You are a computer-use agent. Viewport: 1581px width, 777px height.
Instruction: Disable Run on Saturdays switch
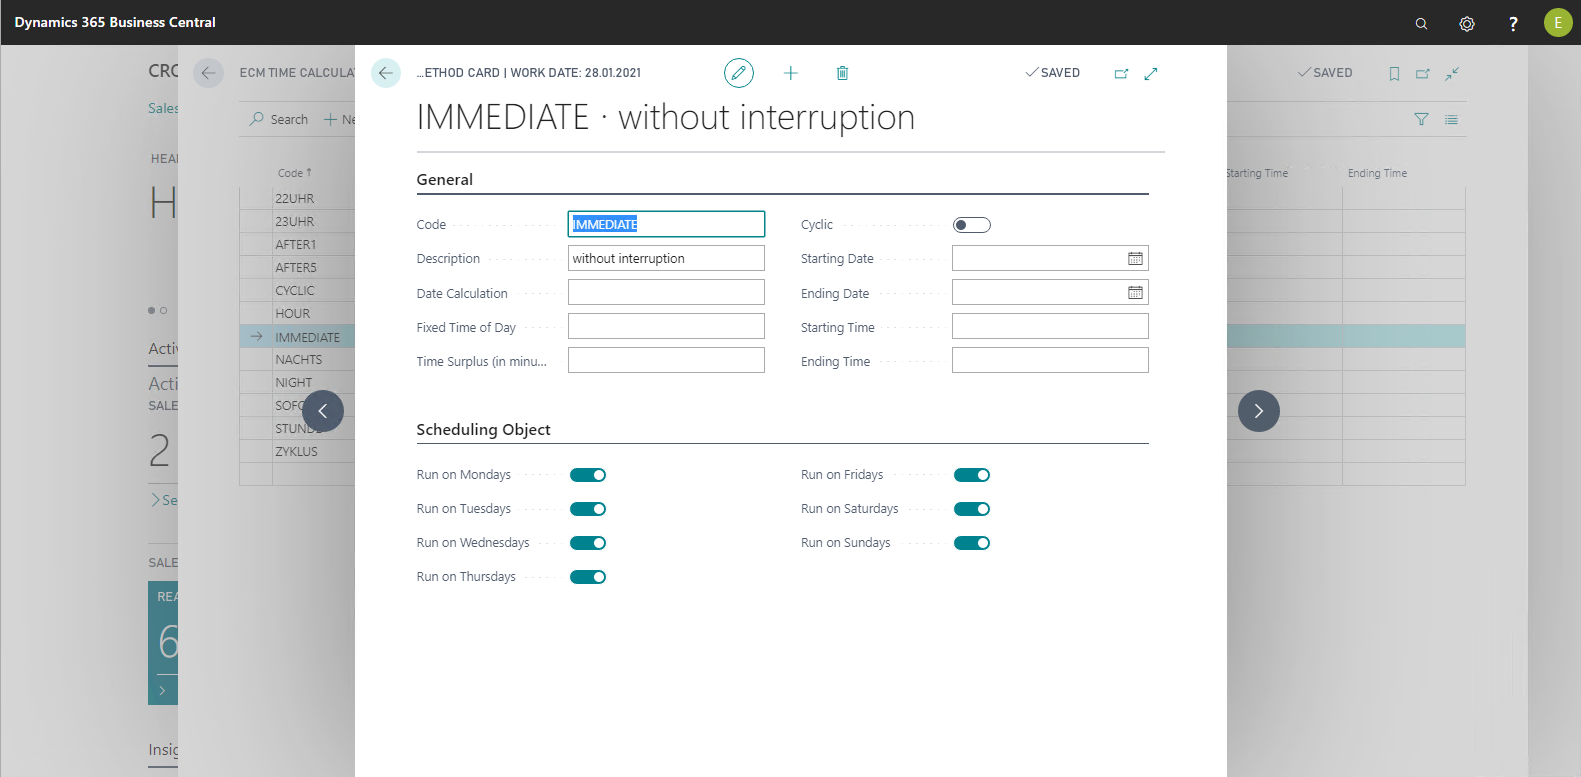click(971, 509)
